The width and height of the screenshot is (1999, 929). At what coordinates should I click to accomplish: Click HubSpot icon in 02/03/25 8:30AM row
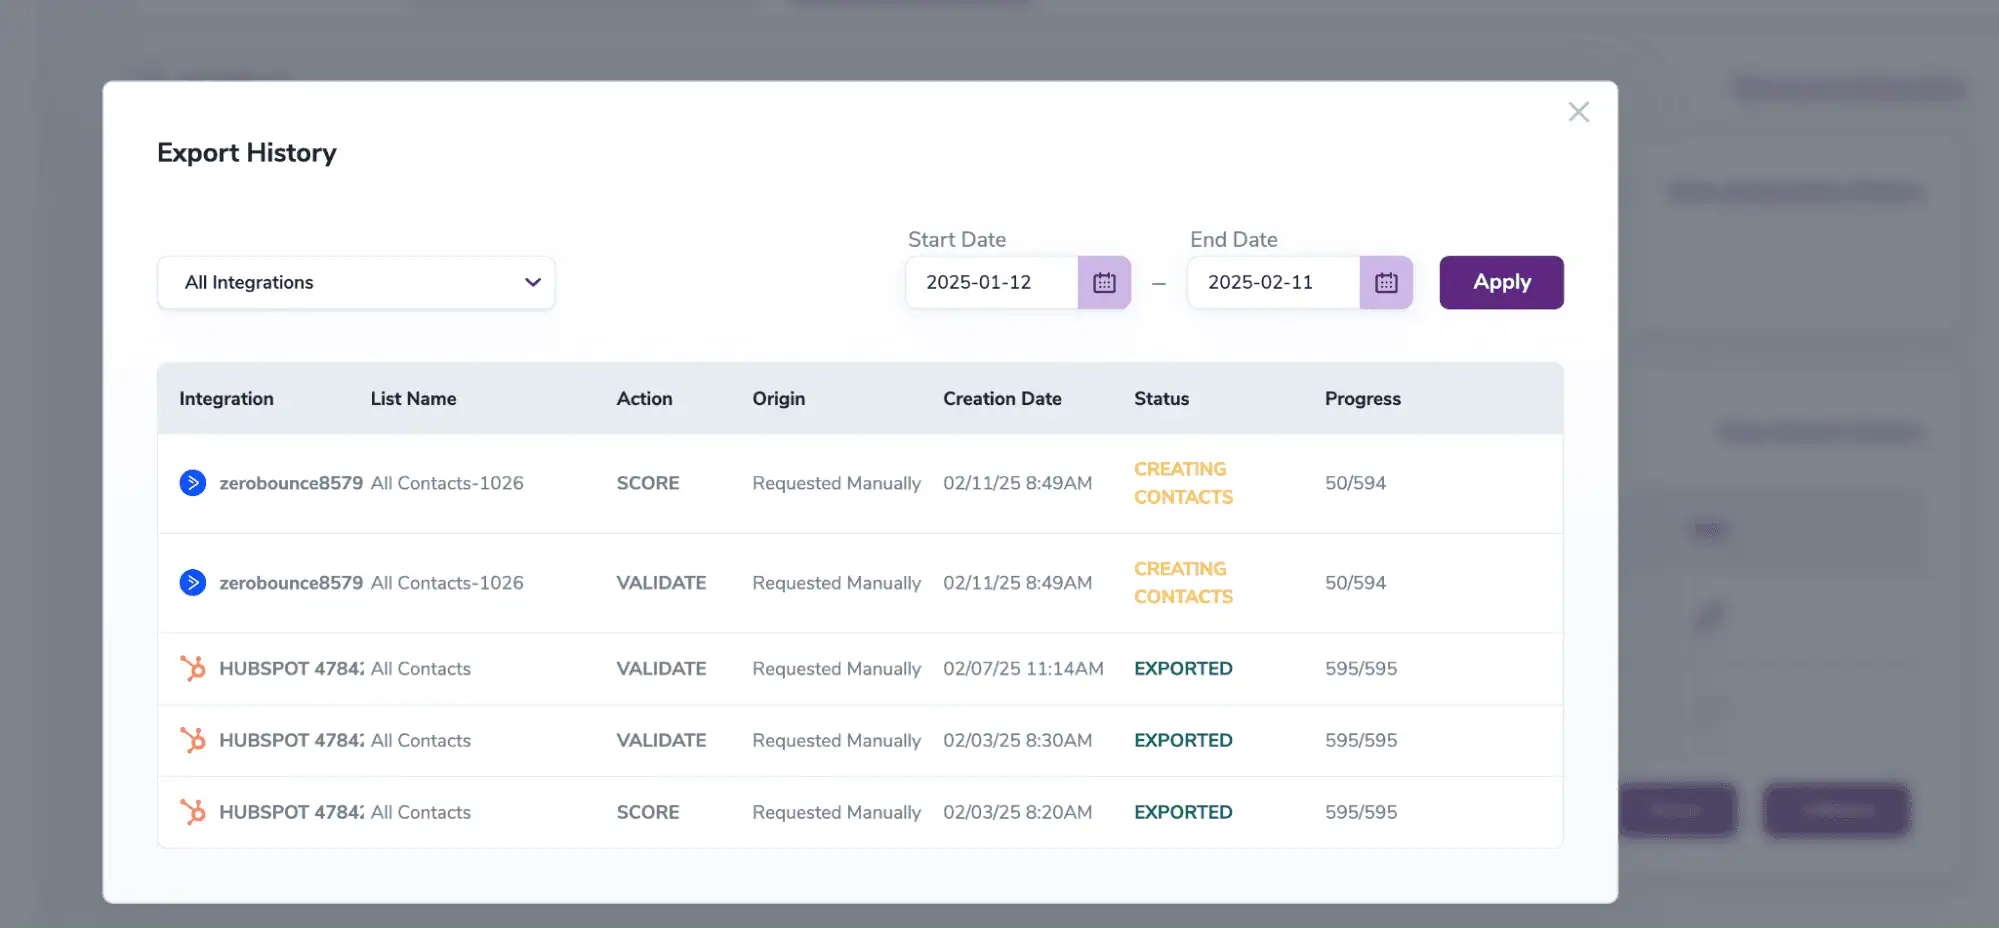pyautogui.click(x=193, y=740)
